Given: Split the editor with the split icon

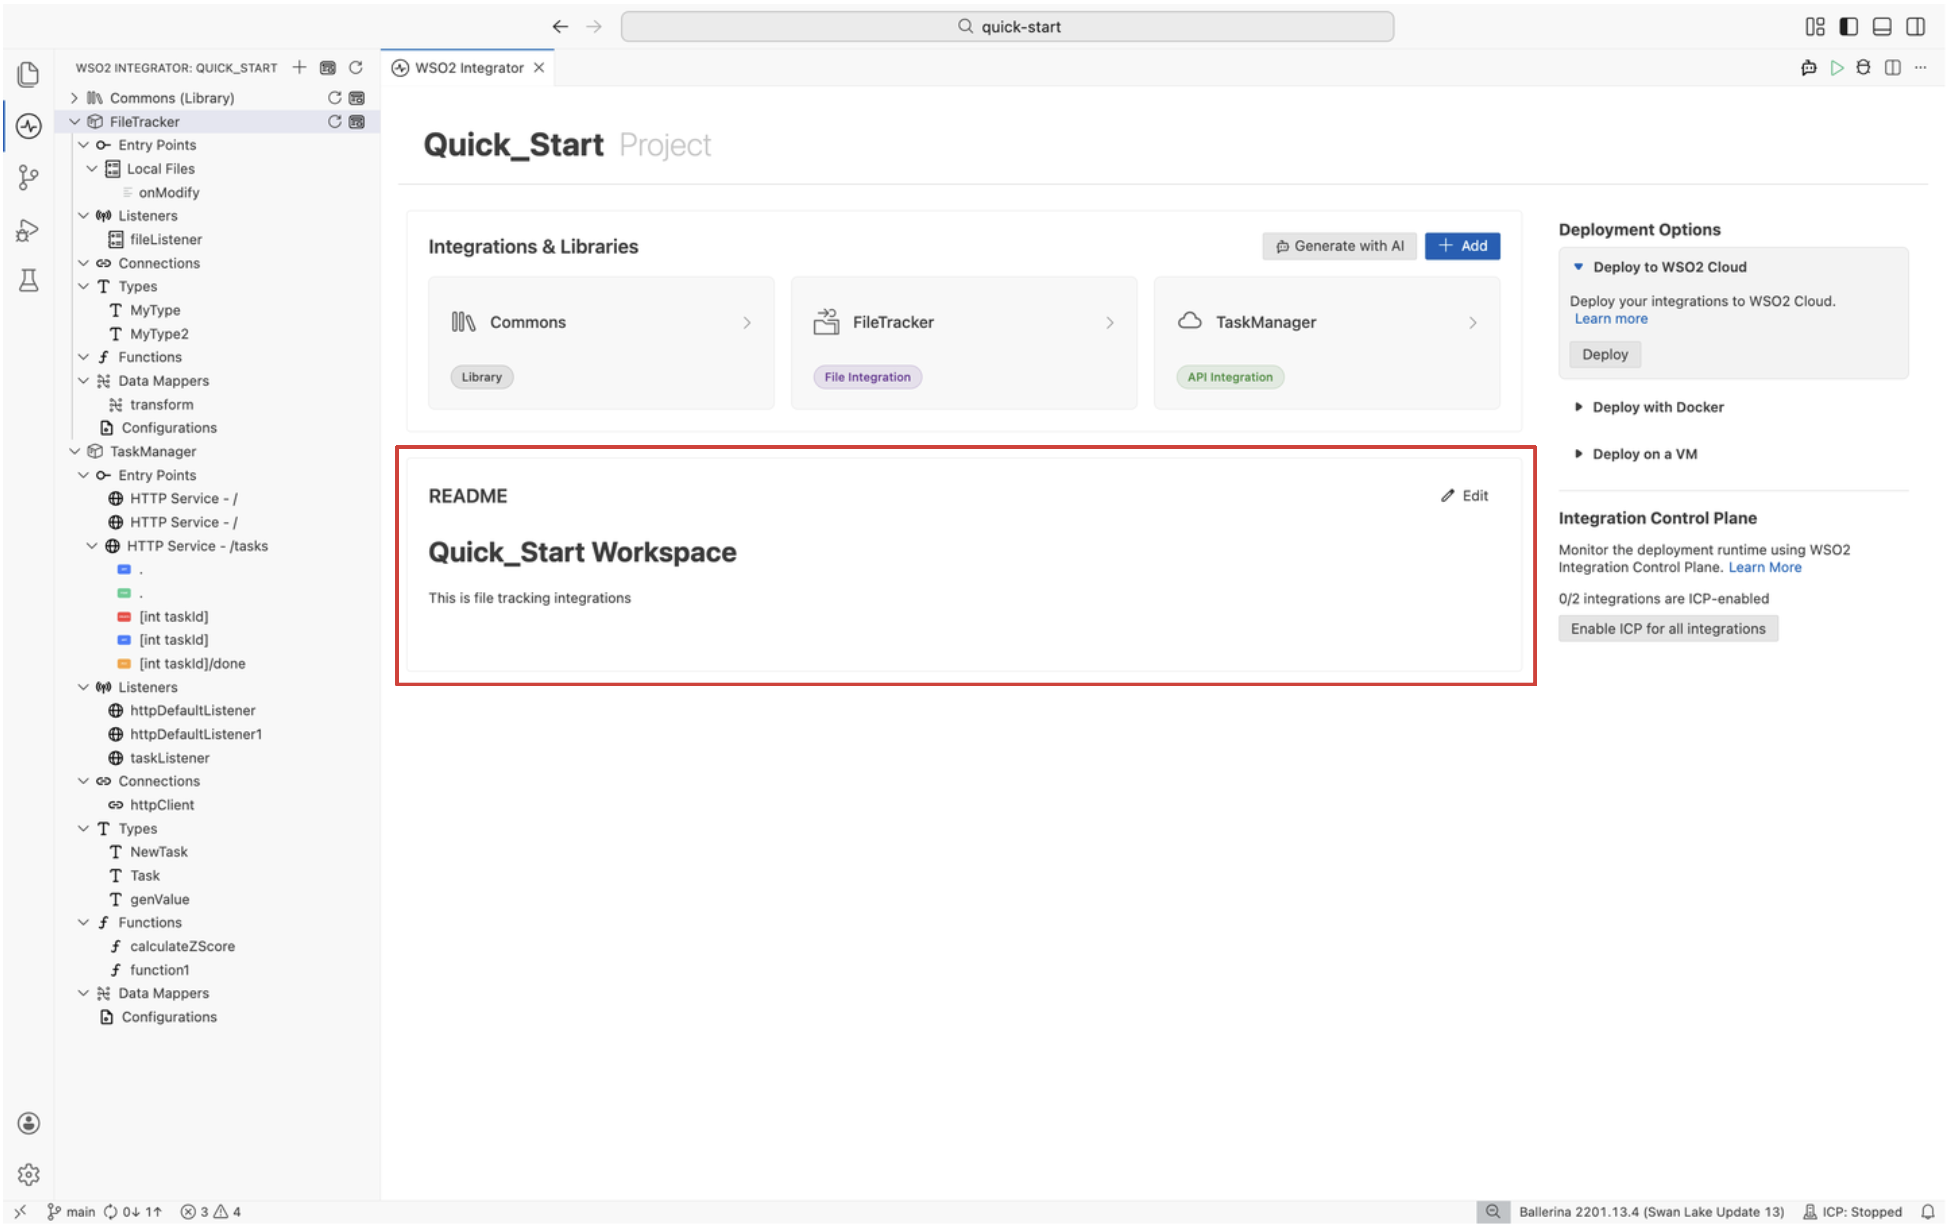Looking at the screenshot, I should [1893, 68].
